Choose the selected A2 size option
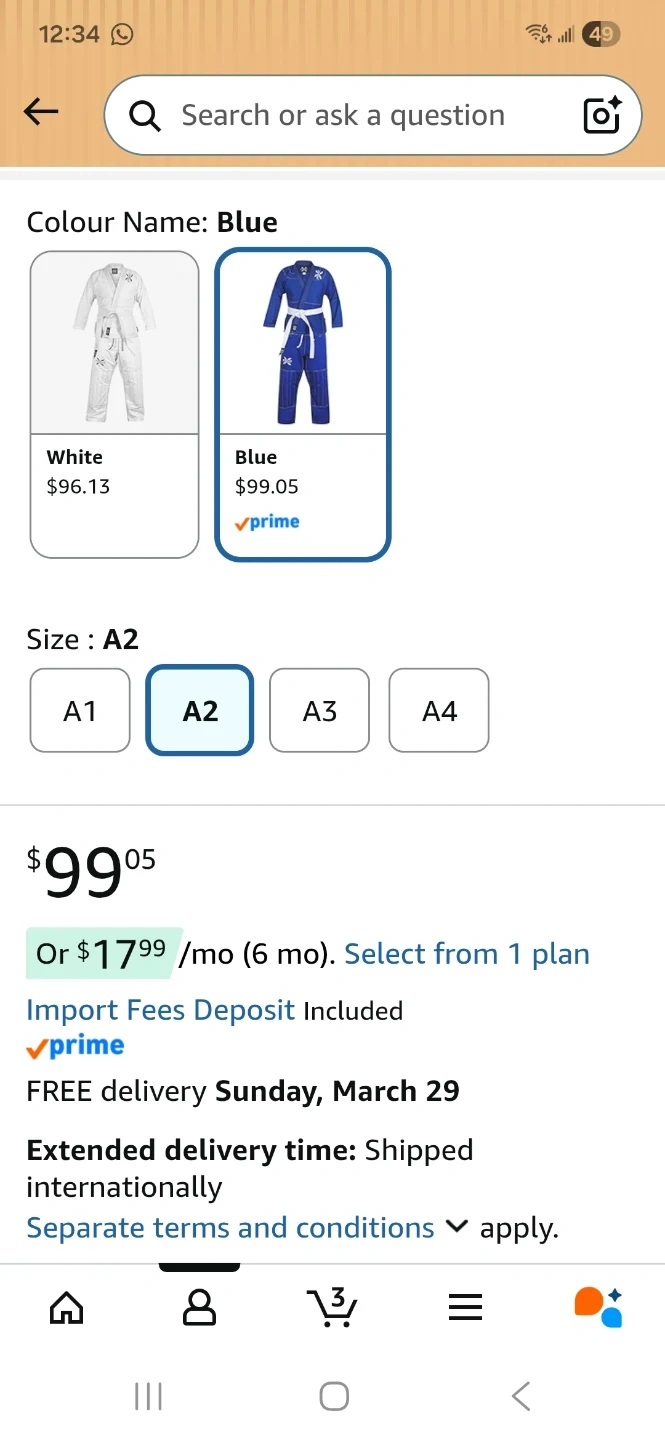The width and height of the screenshot is (665, 1440). pos(200,711)
